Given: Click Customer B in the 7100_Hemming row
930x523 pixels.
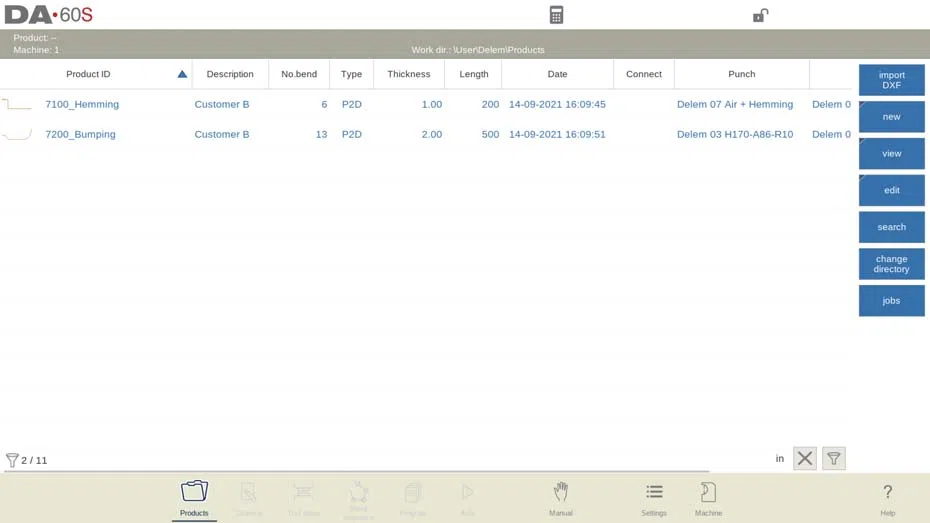Looking at the screenshot, I should pyautogui.click(x=222, y=104).
